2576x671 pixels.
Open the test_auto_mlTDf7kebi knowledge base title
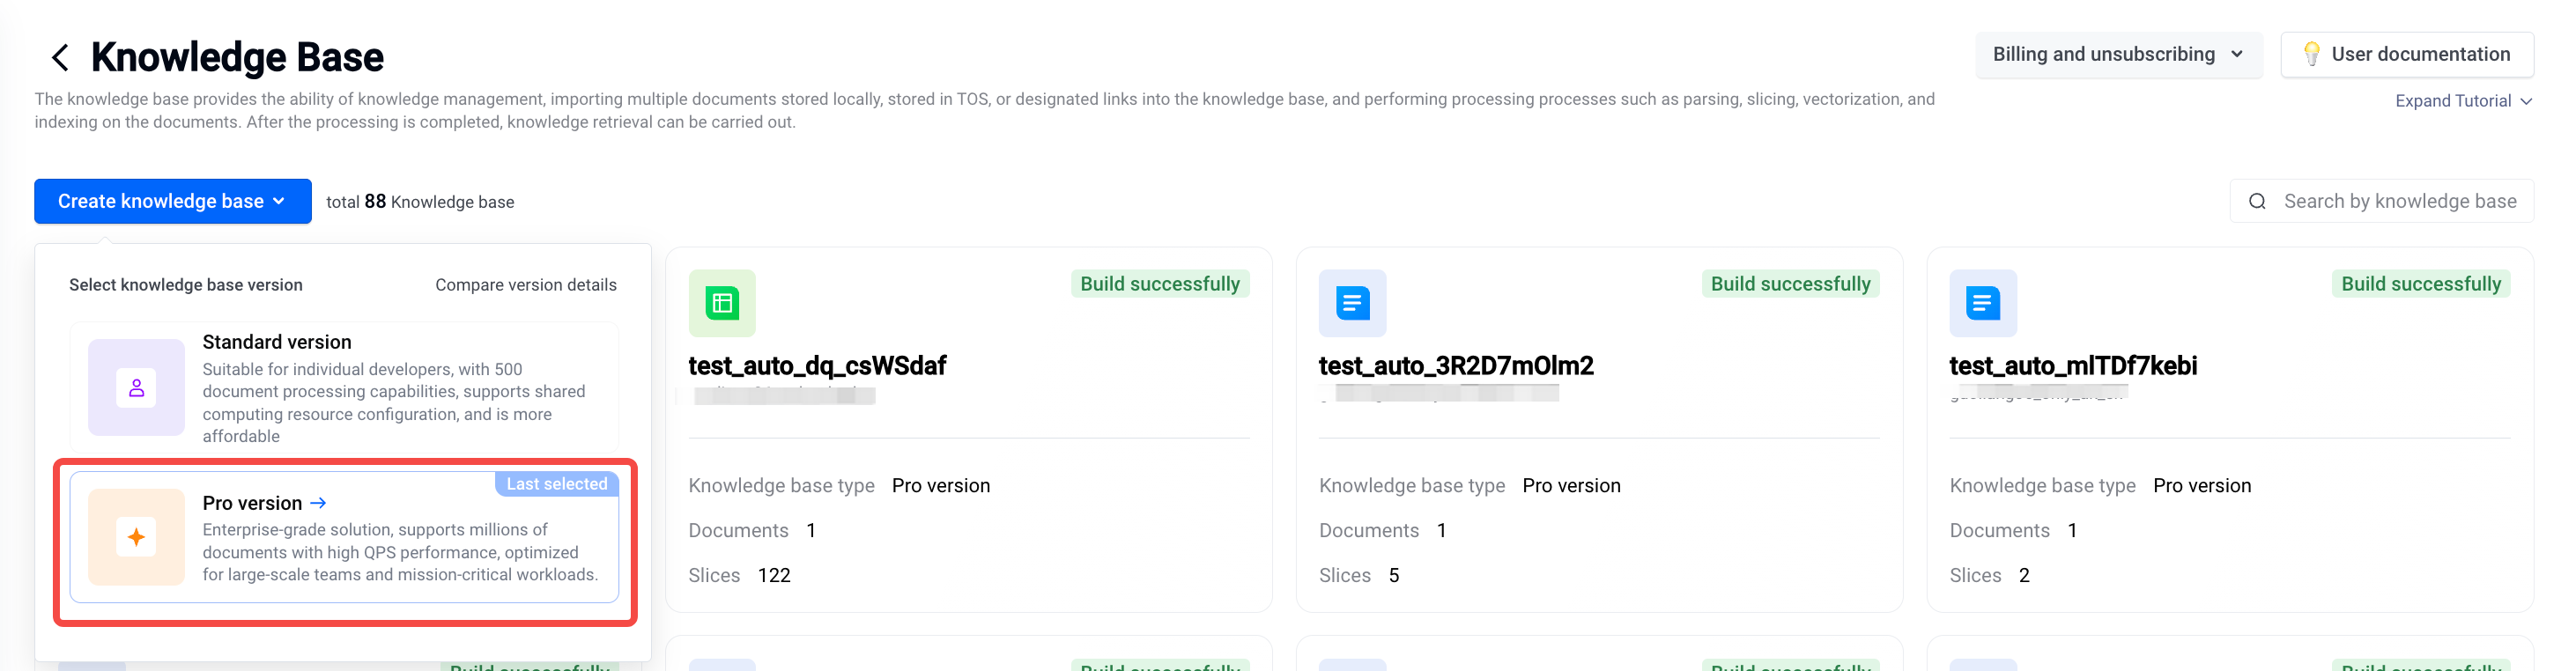2072,366
